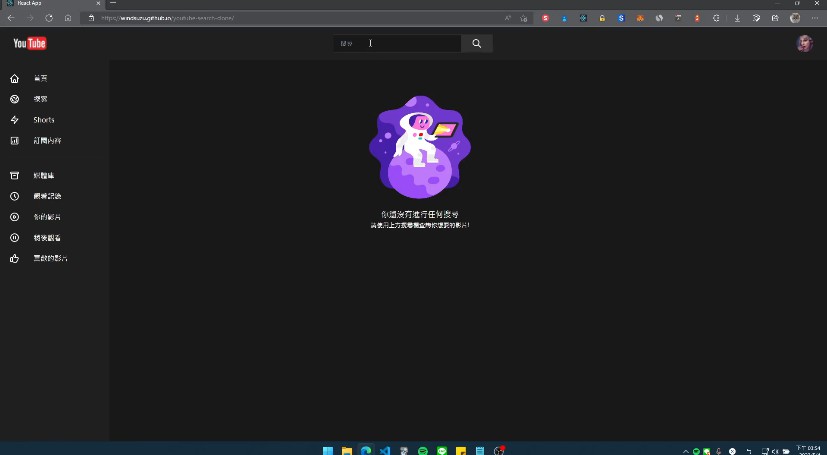Click the Shorts lightning icon

click(x=14, y=120)
